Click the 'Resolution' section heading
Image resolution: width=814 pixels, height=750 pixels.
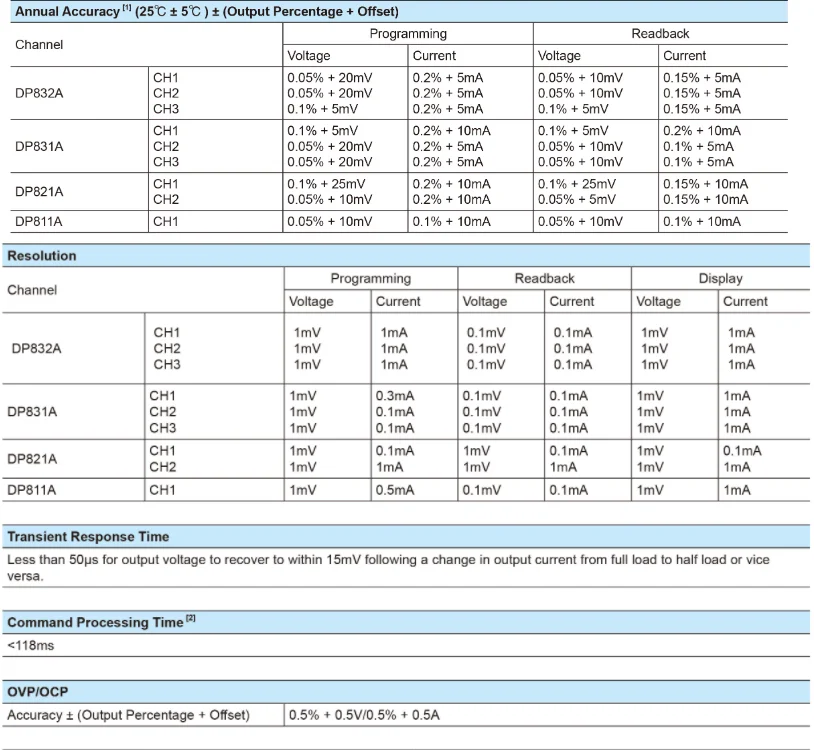click(42, 256)
